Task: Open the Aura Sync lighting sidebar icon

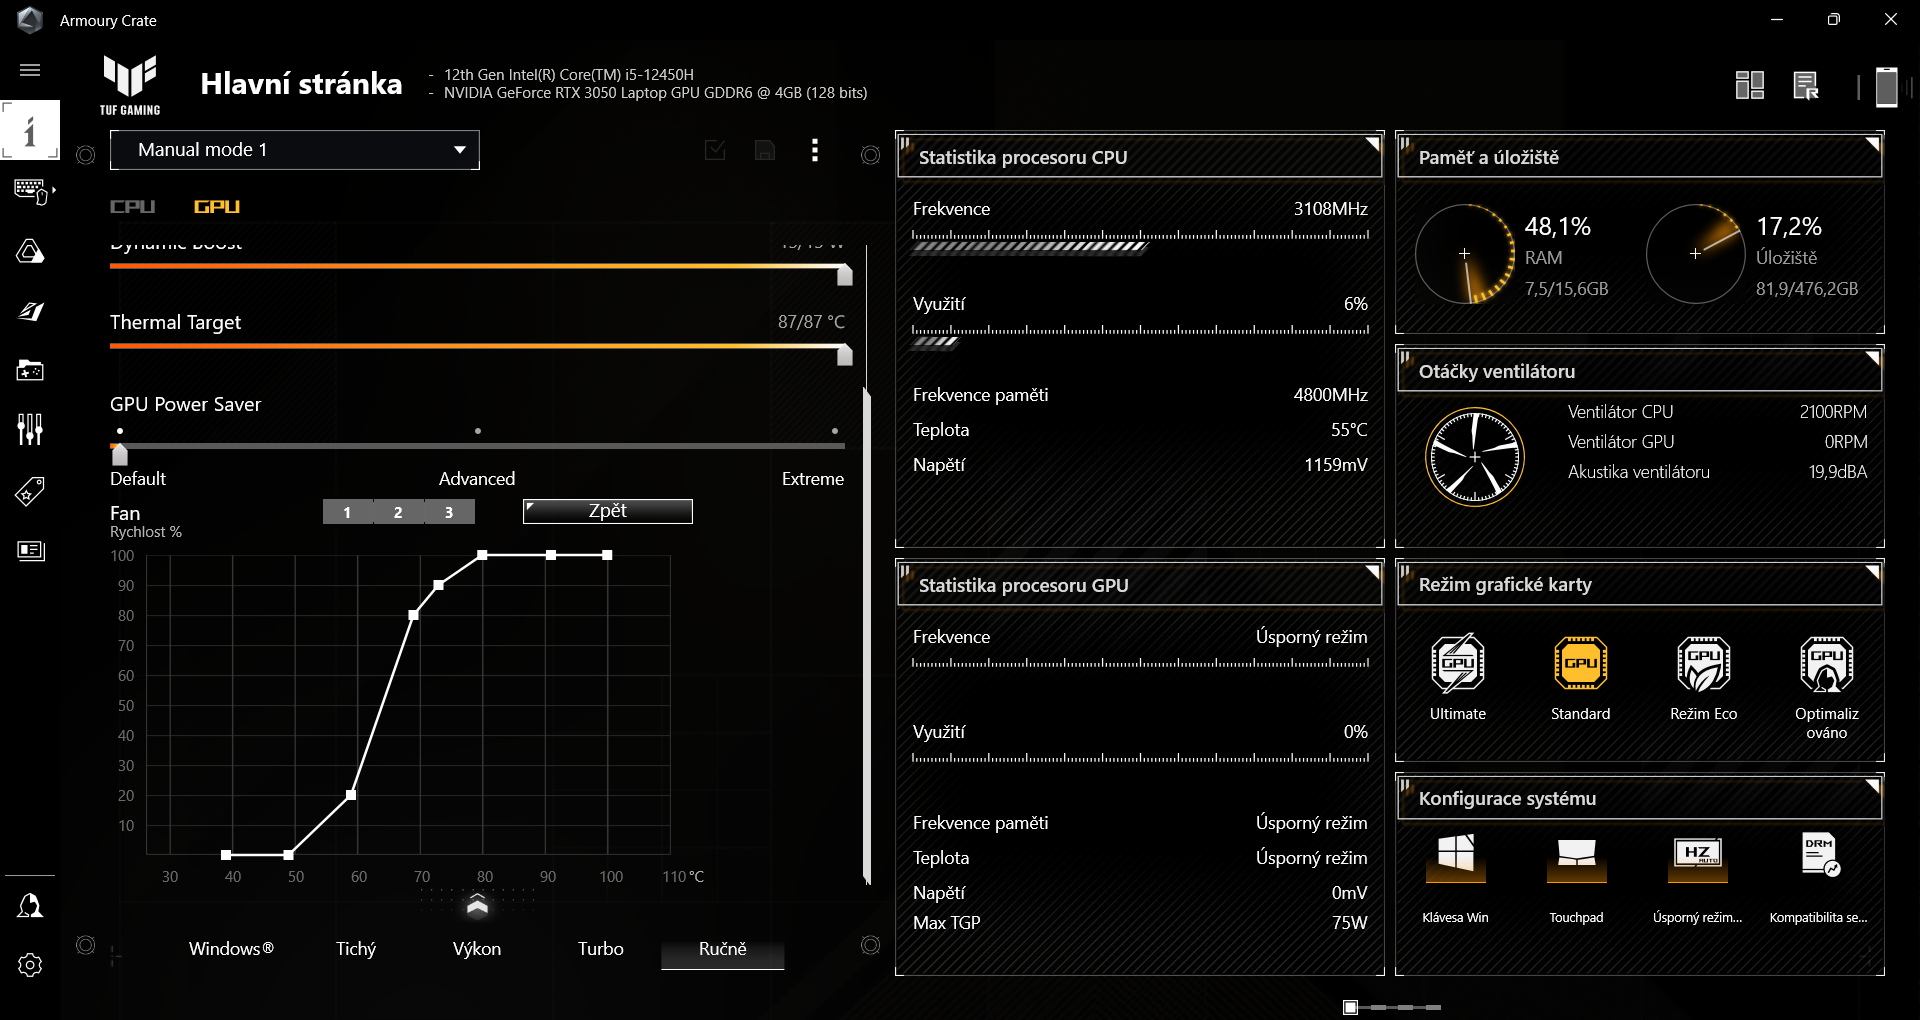Action: 30,251
